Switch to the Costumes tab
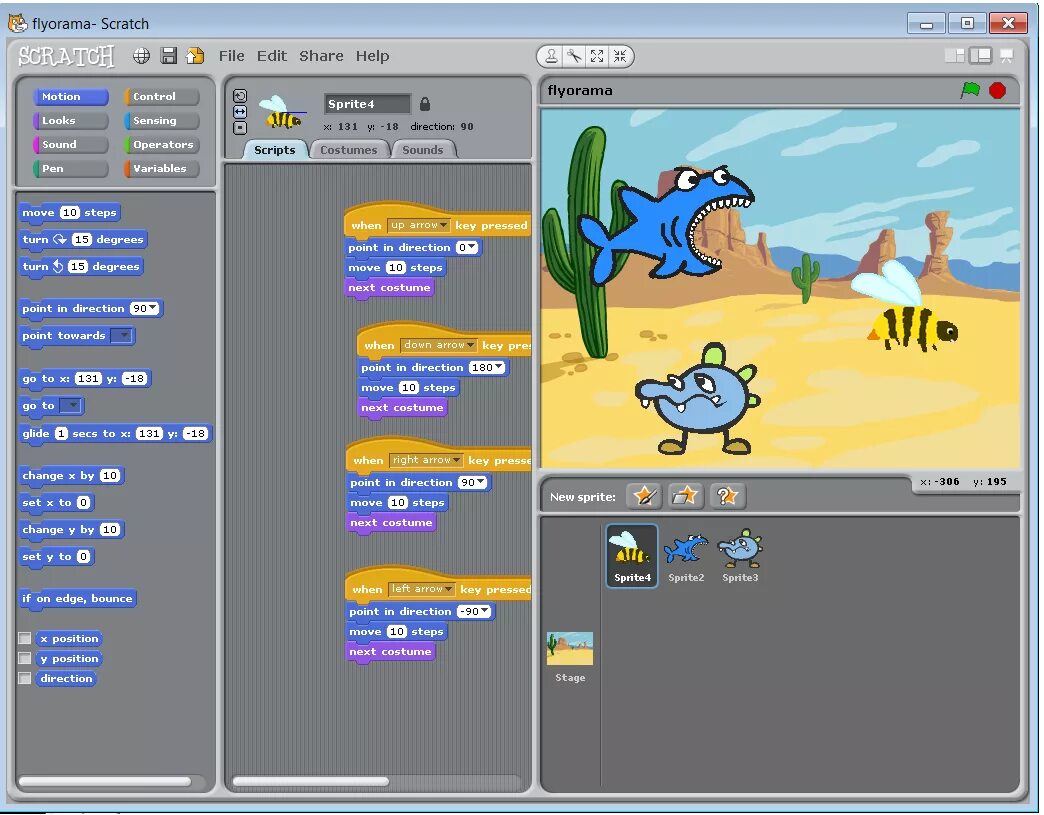1044x815 pixels. [349, 149]
